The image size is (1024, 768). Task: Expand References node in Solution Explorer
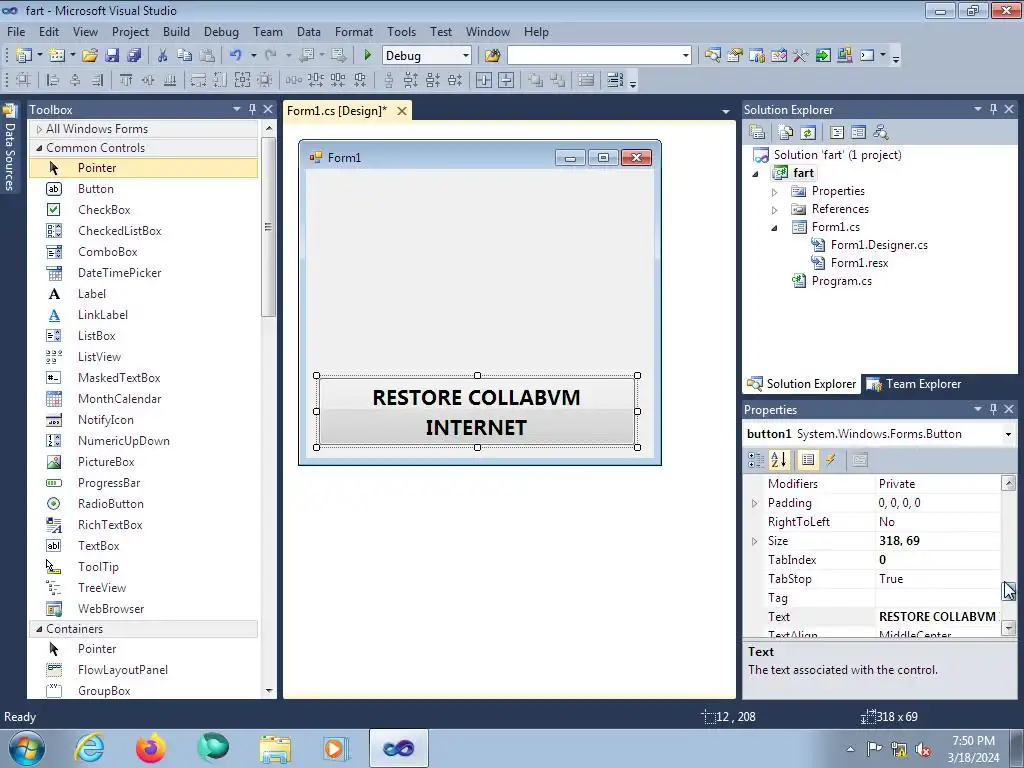pyautogui.click(x=775, y=210)
